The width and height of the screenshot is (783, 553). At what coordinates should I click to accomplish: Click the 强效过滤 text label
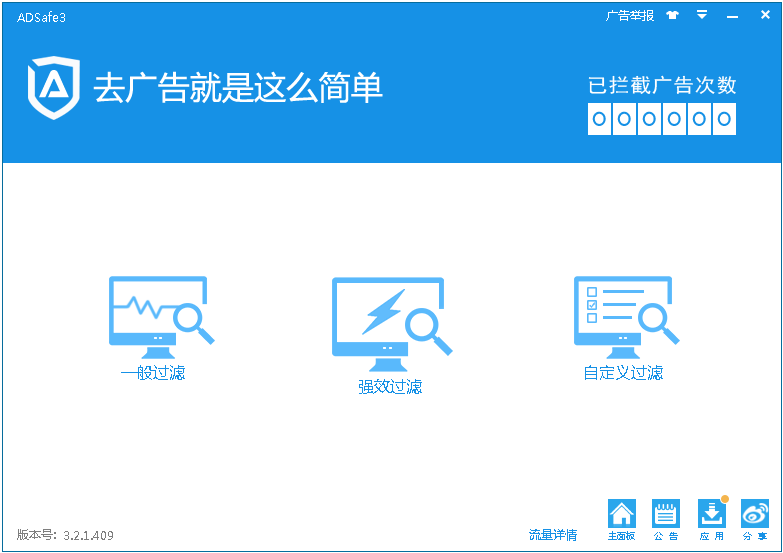coord(390,387)
